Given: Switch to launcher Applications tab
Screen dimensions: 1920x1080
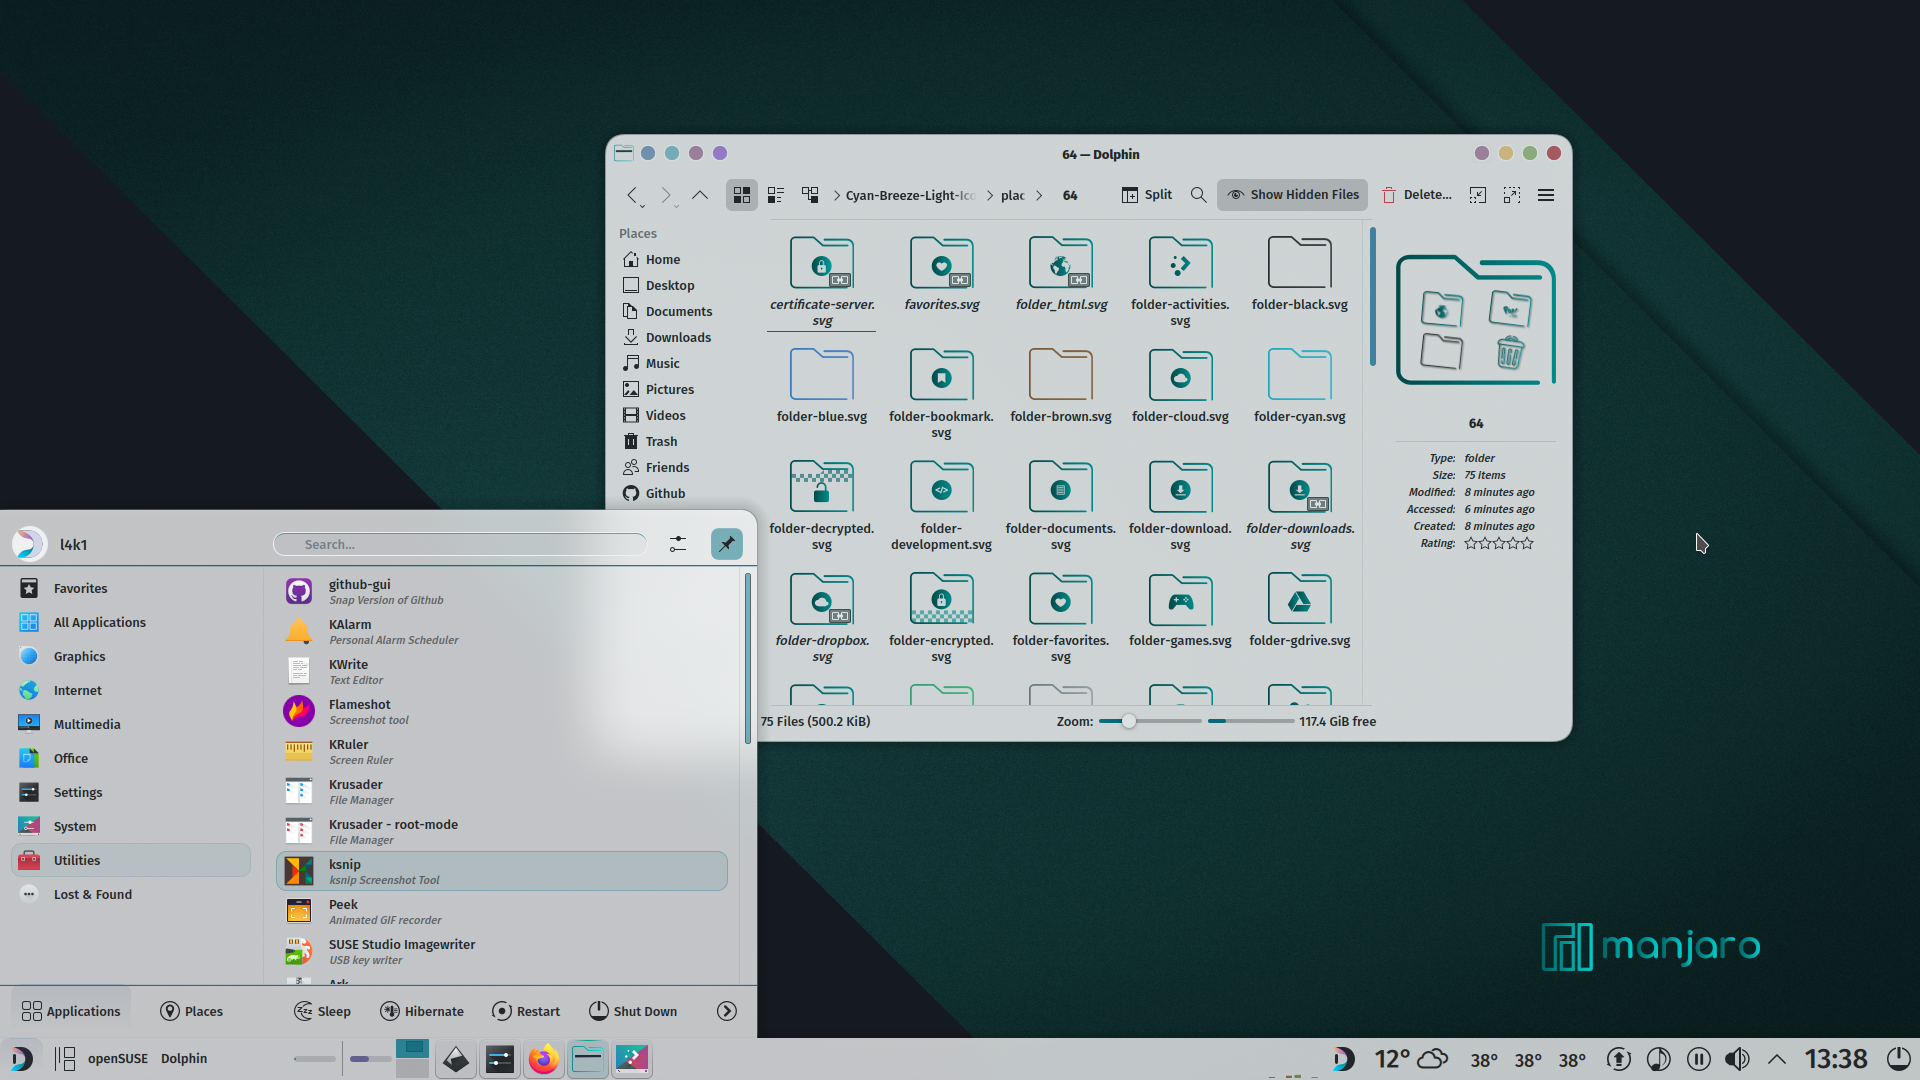Looking at the screenshot, I should click(x=71, y=1011).
